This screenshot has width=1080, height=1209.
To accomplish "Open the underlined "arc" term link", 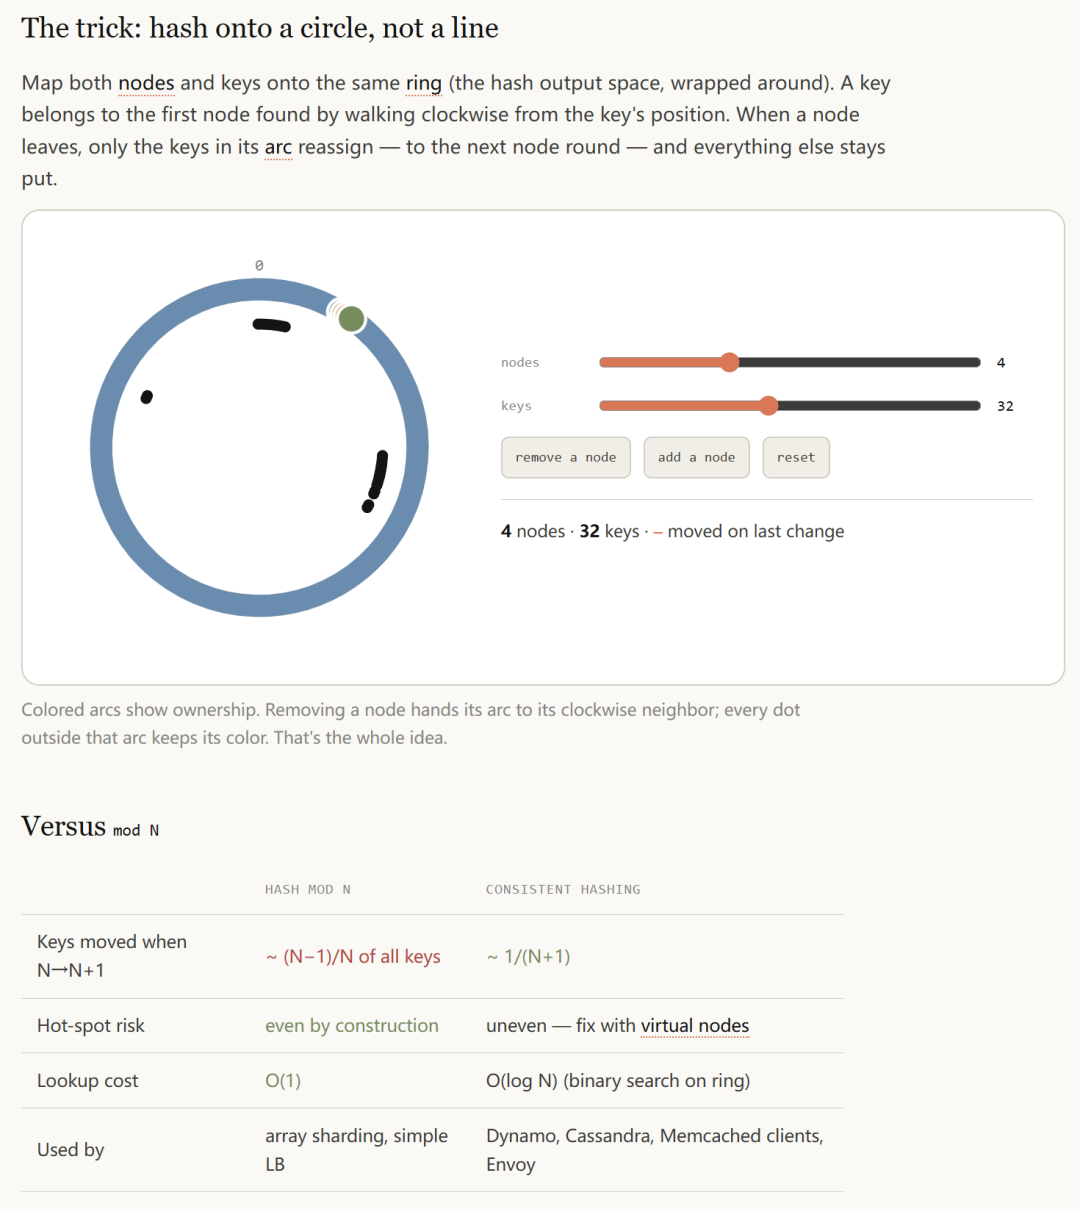I will click(278, 148).
